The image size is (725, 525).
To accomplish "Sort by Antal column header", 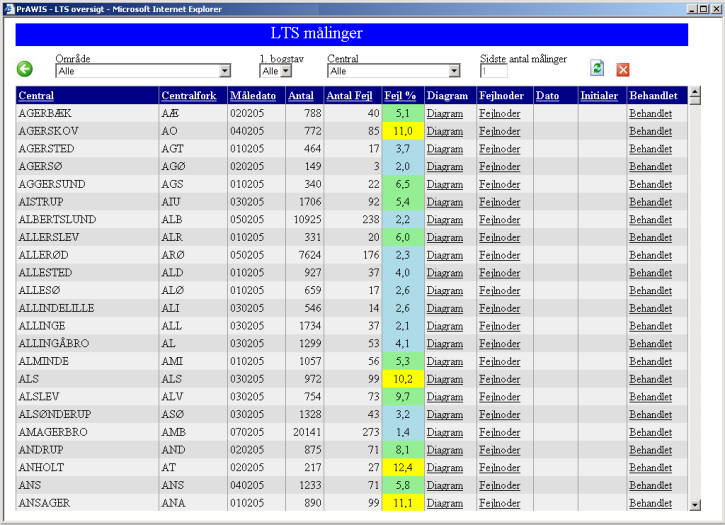I will click(301, 96).
